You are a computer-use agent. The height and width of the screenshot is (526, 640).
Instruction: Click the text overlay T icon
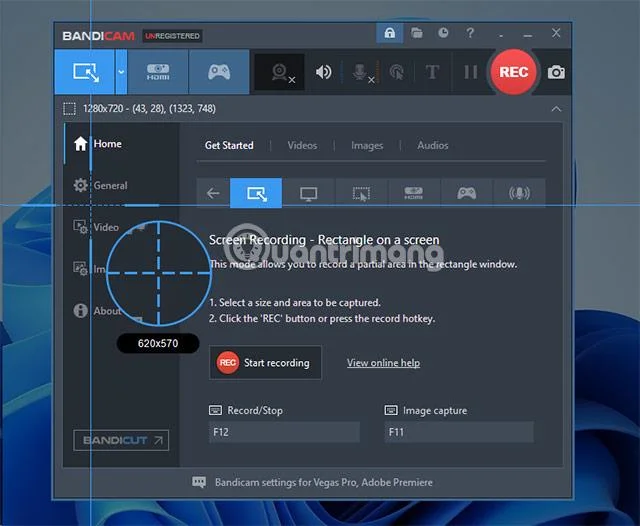432,72
